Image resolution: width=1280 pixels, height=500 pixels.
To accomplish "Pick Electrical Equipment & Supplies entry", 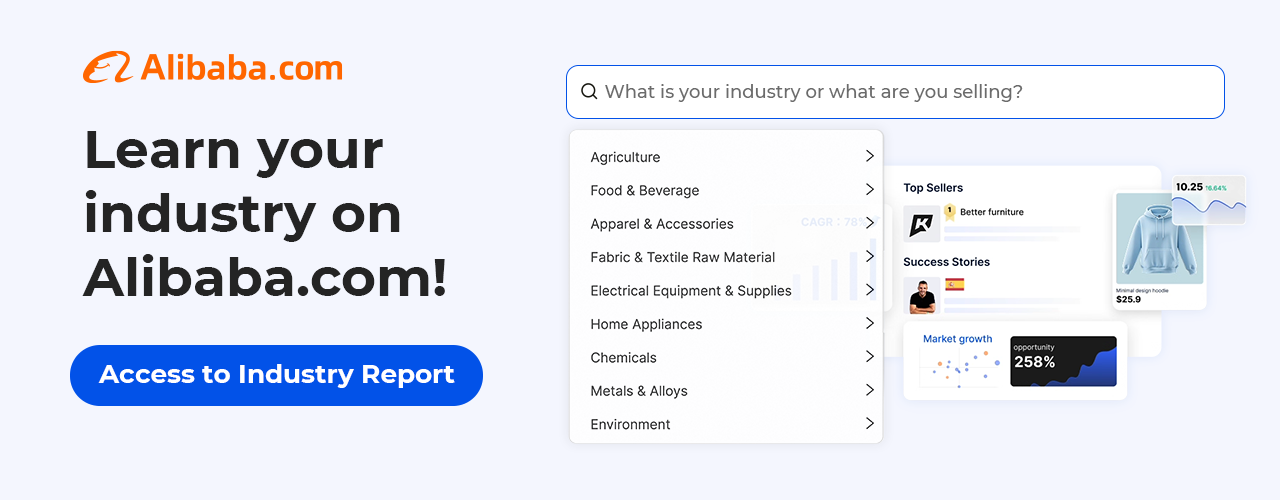I will tap(691, 291).
